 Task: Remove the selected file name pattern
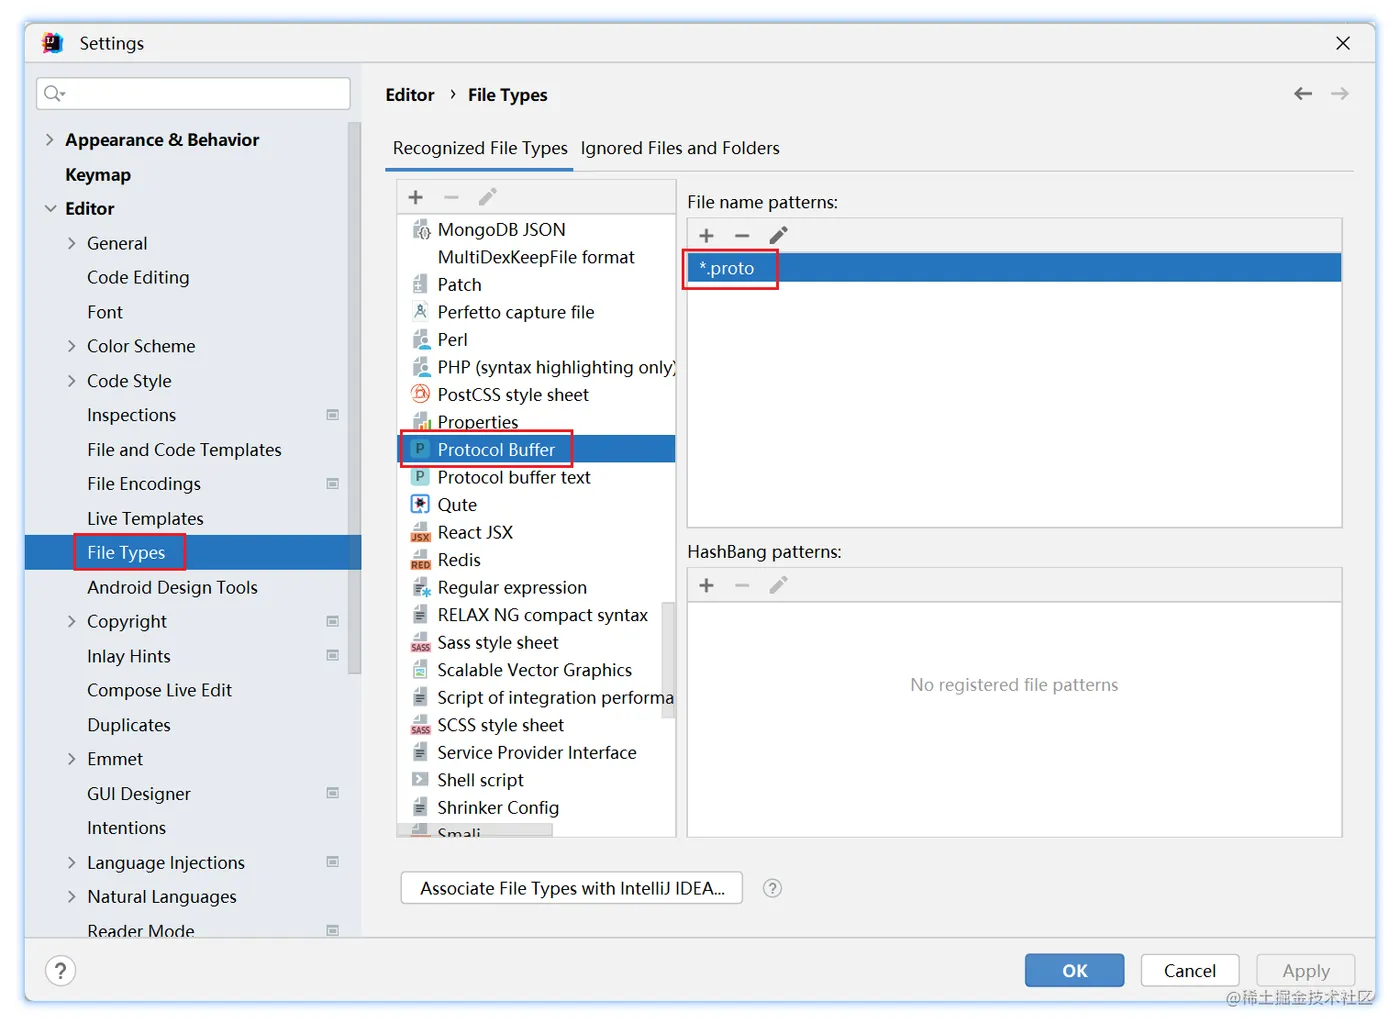click(x=742, y=235)
